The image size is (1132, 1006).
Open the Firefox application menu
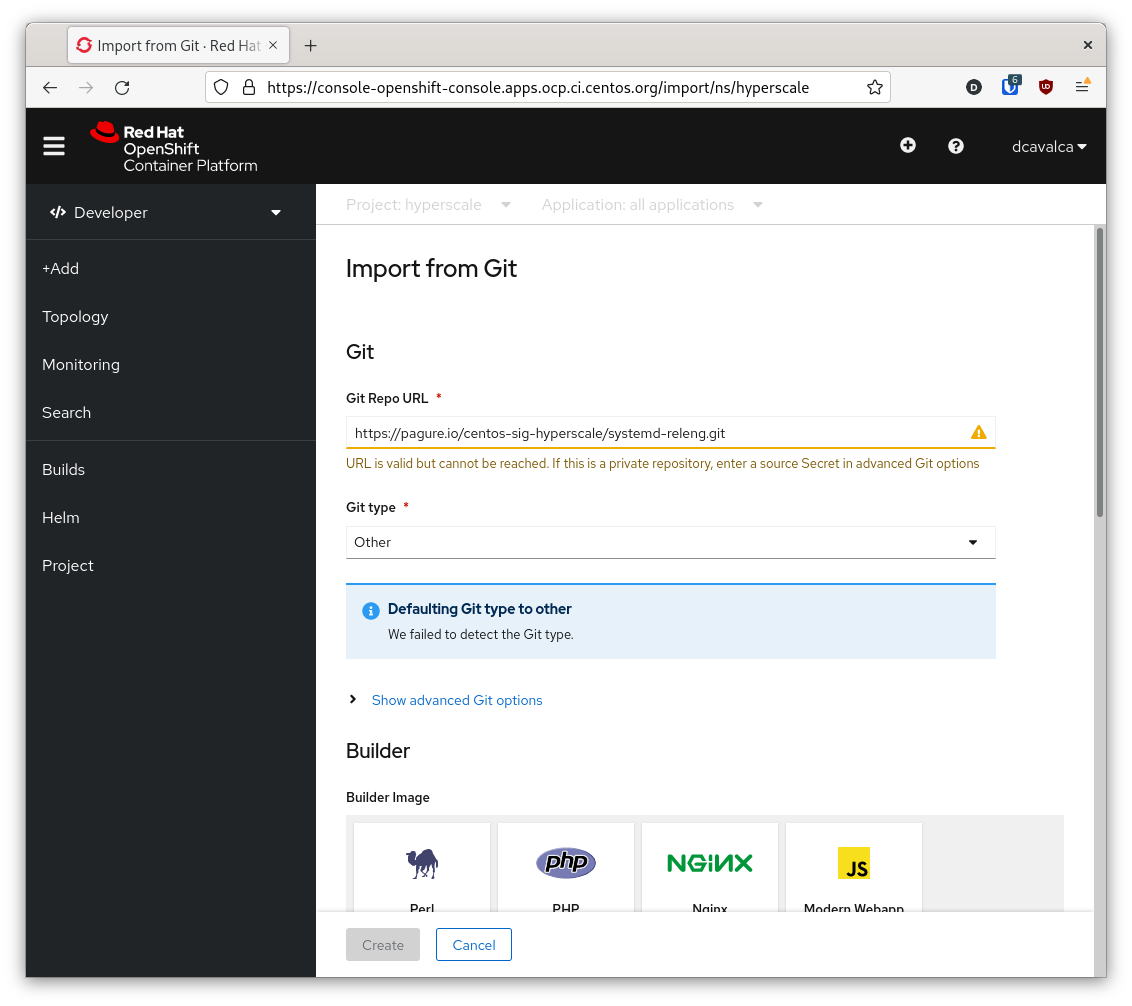point(1082,86)
